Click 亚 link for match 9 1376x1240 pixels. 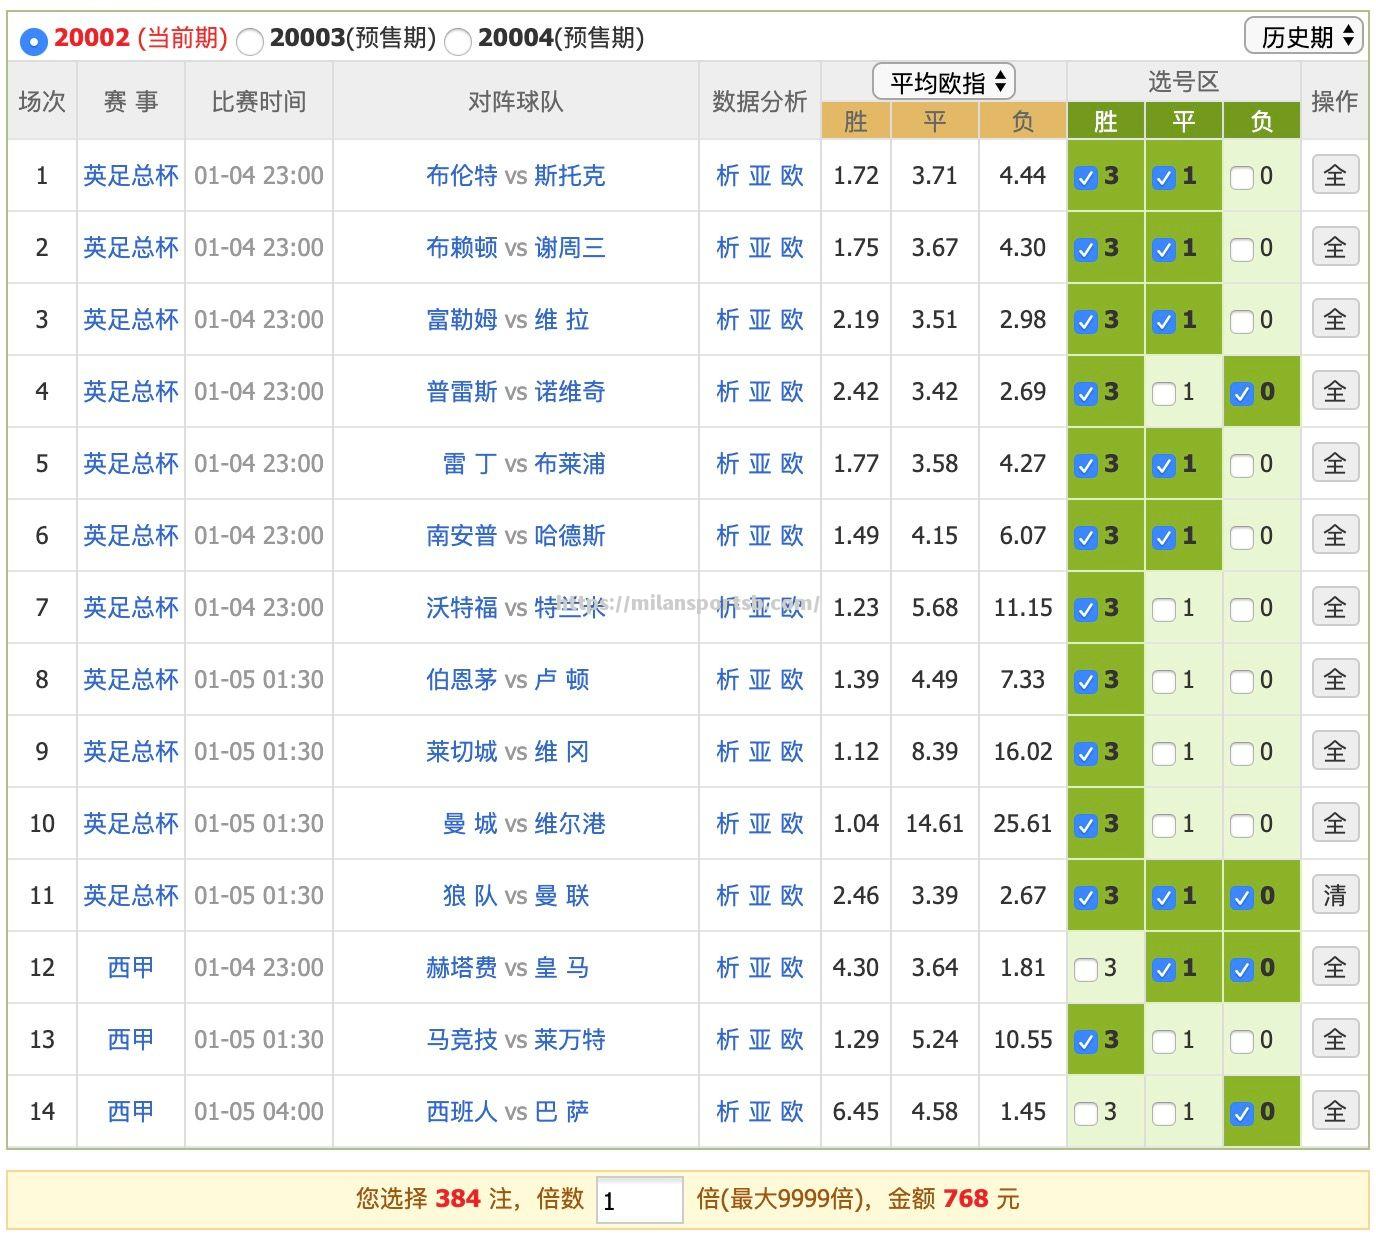coord(760,751)
